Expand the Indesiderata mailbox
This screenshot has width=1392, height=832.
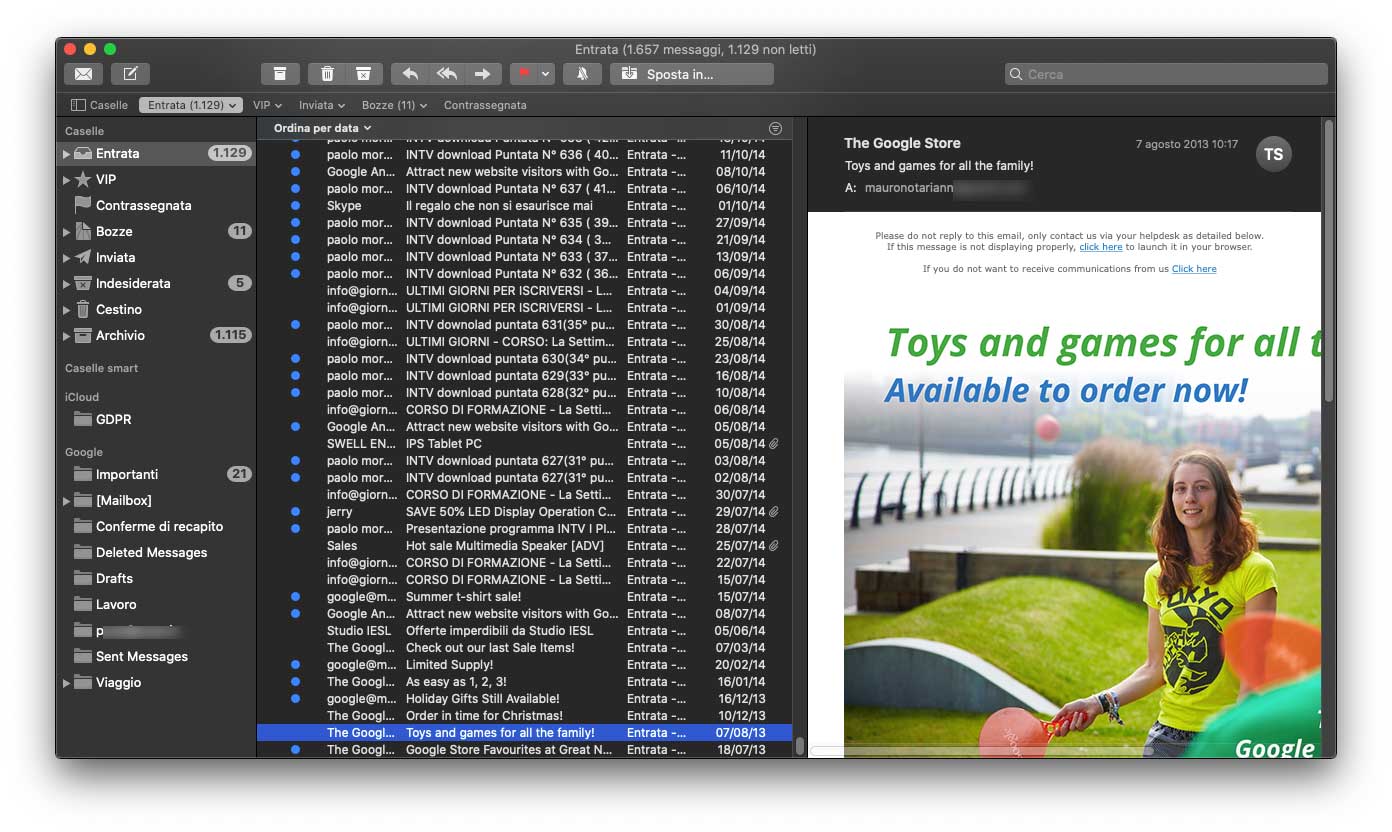[x=66, y=284]
